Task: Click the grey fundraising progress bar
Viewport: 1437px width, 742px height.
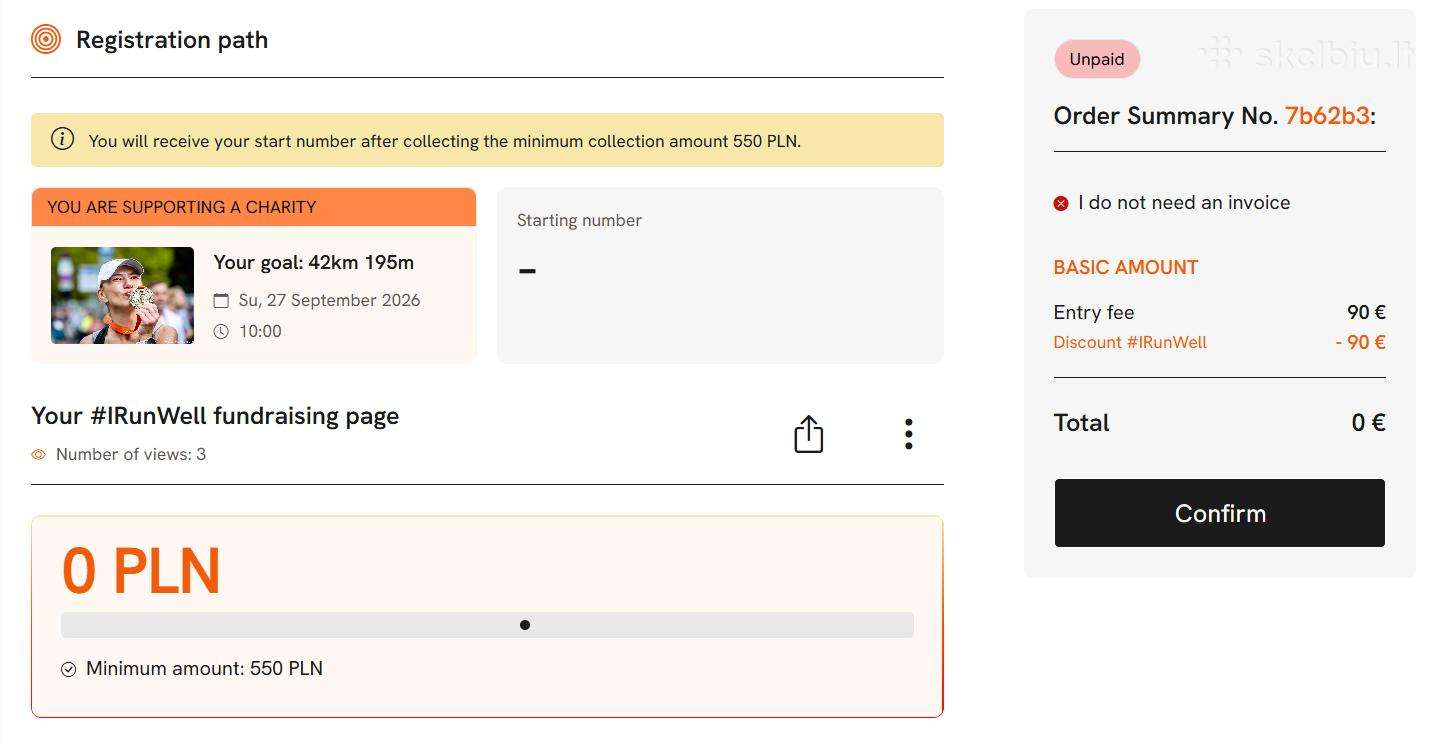Action: (x=487, y=625)
